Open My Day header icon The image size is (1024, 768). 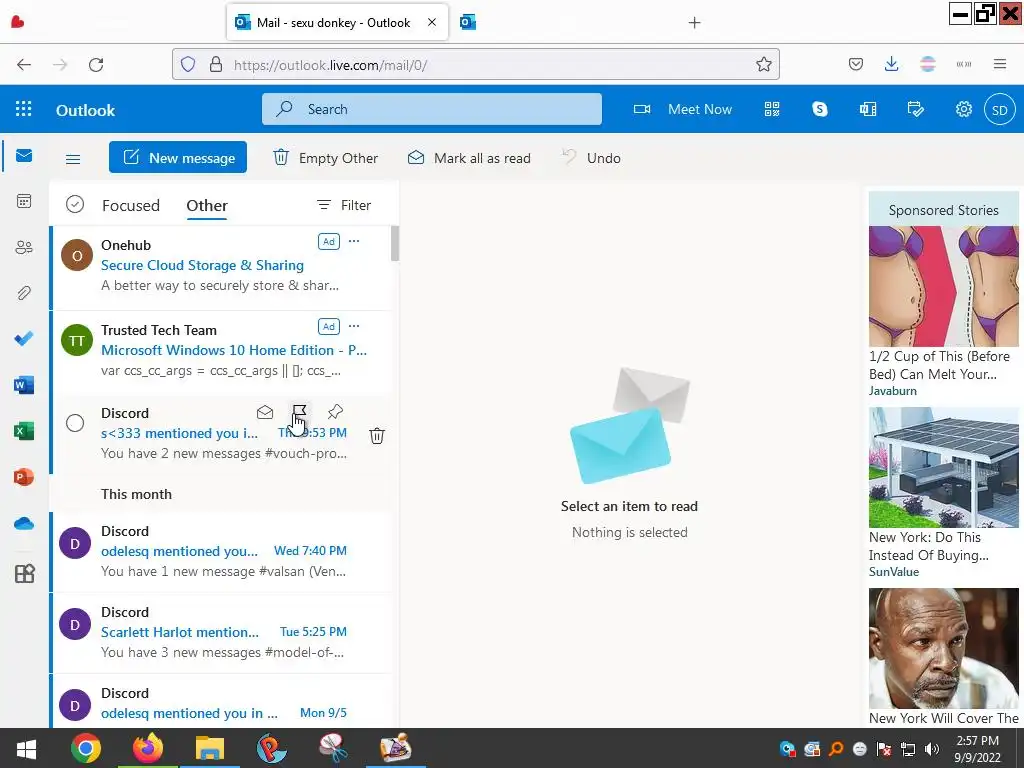point(916,109)
